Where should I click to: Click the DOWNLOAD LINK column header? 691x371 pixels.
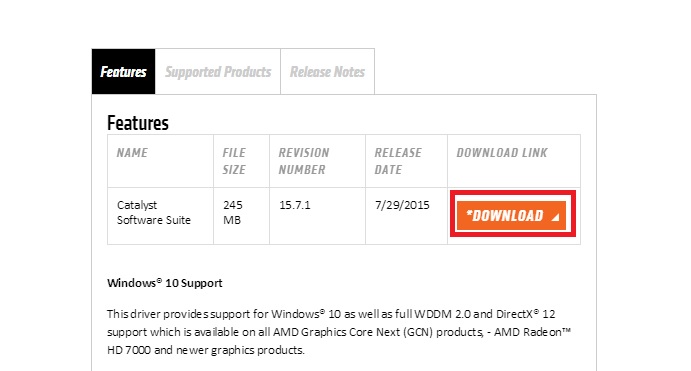click(x=502, y=152)
